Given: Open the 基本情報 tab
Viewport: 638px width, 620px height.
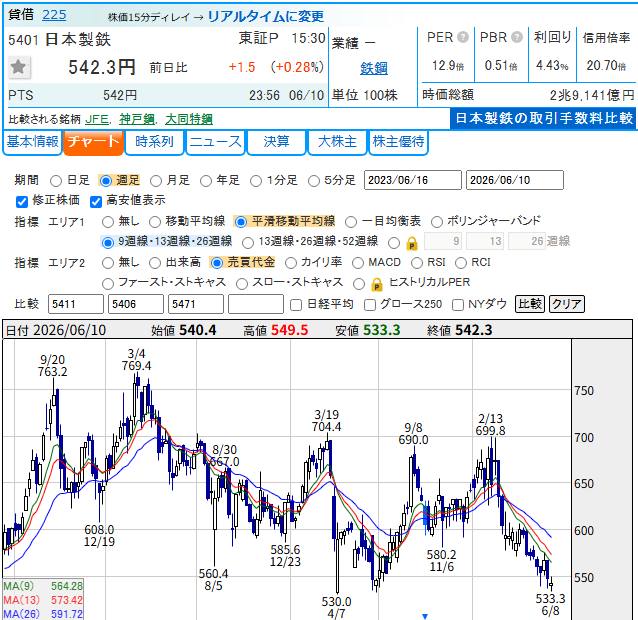Looking at the screenshot, I should tap(33, 142).
